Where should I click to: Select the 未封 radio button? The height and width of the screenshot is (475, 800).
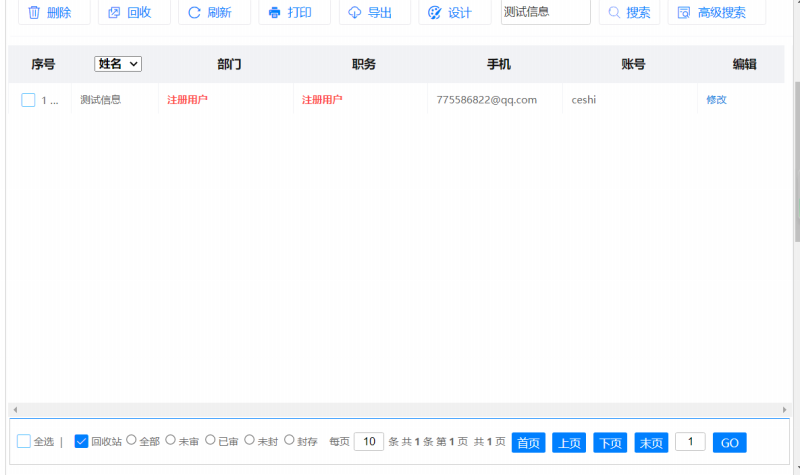coord(249,440)
